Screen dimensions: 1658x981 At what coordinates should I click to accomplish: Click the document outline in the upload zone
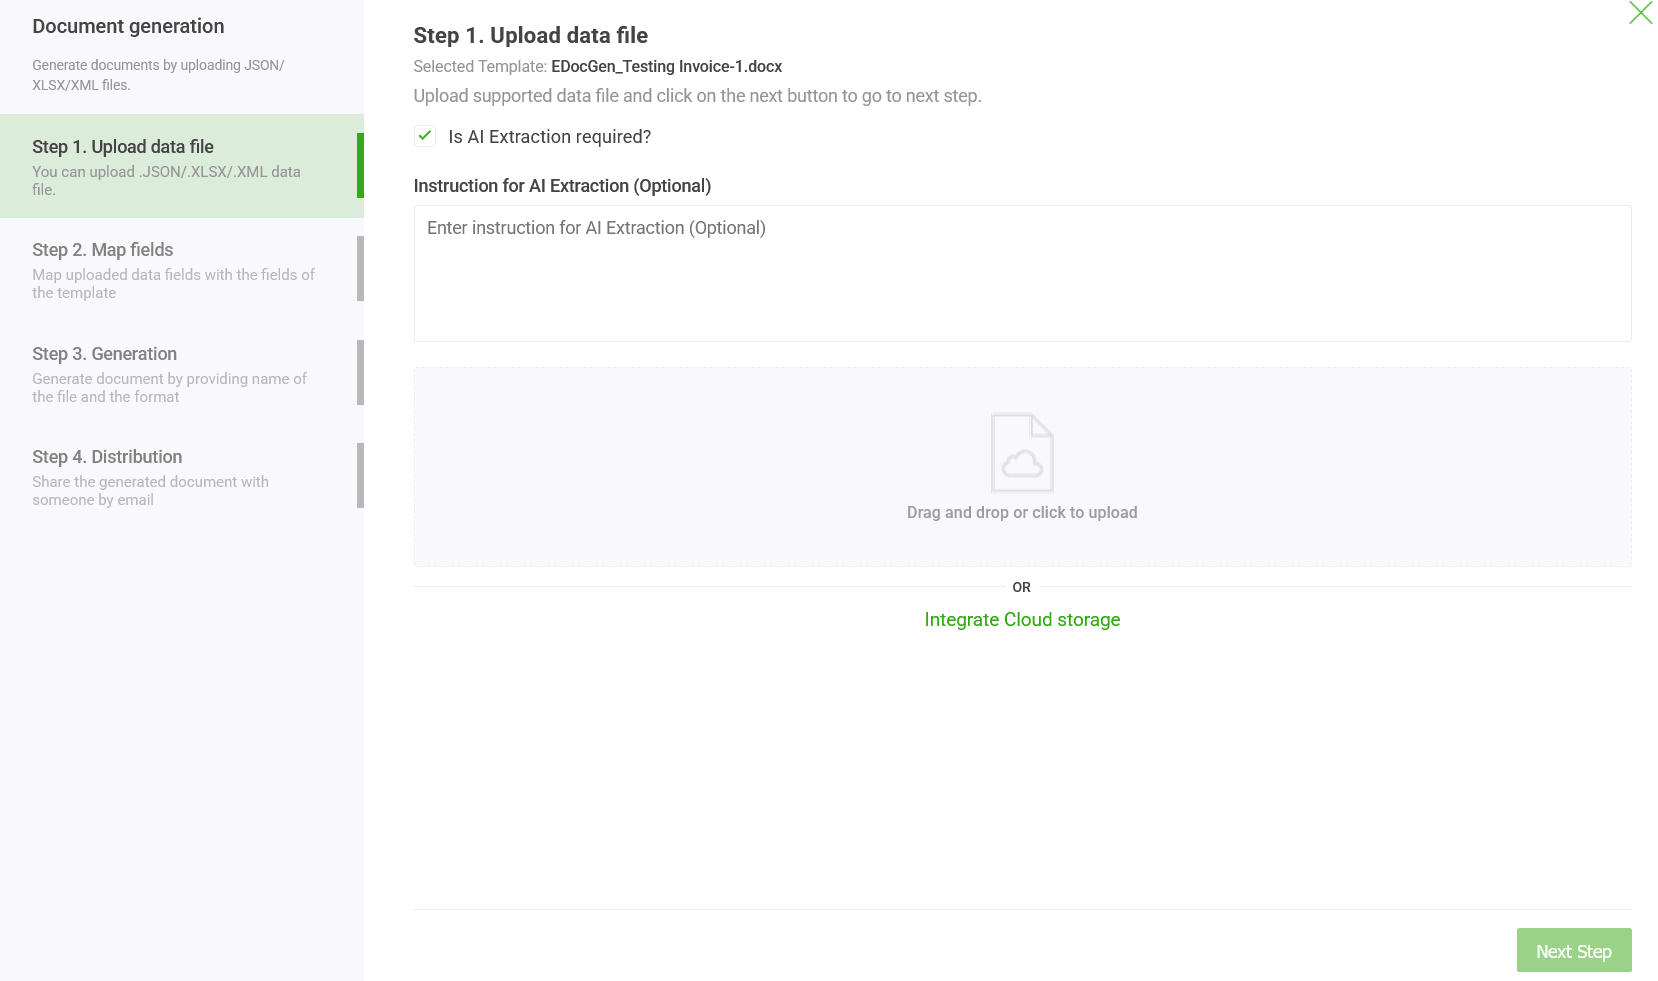click(1021, 453)
